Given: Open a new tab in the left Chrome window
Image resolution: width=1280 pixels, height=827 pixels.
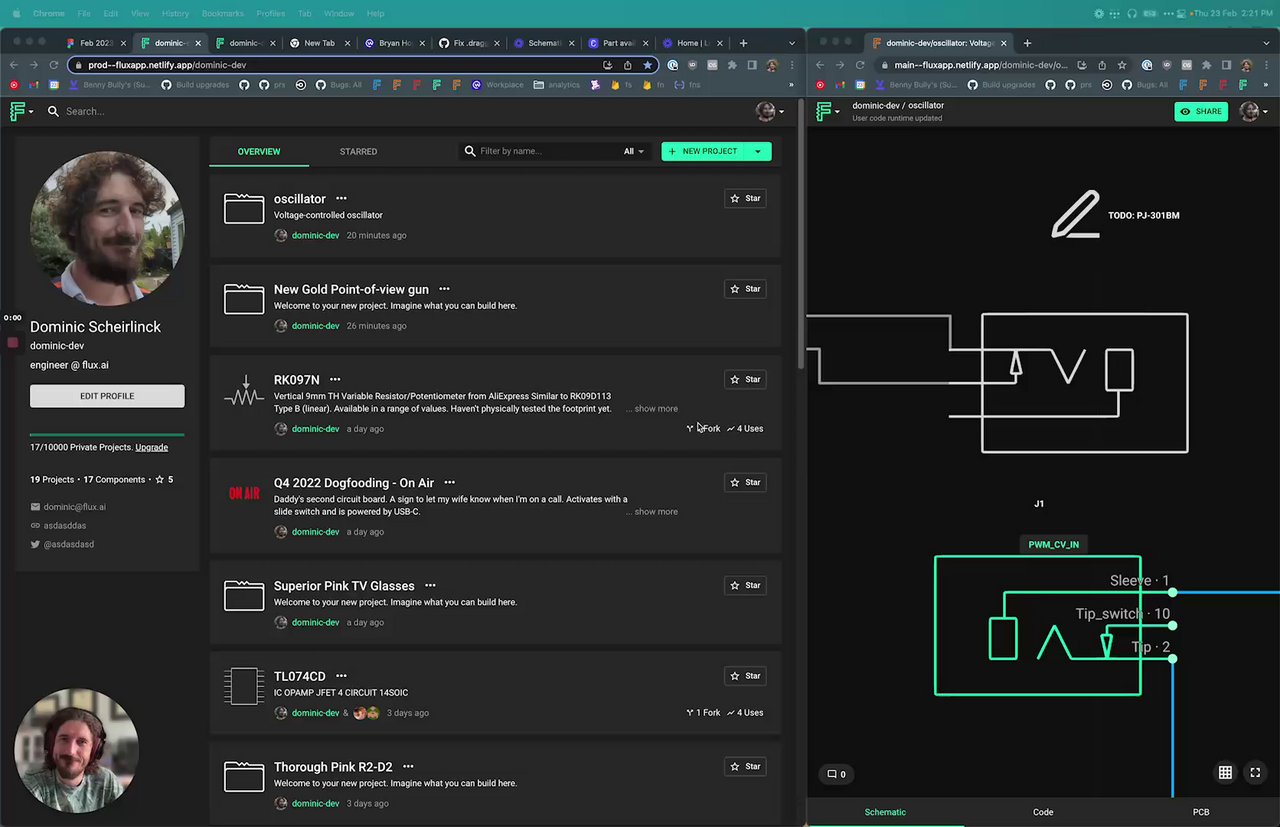Looking at the screenshot, I should tap(743, 43).
